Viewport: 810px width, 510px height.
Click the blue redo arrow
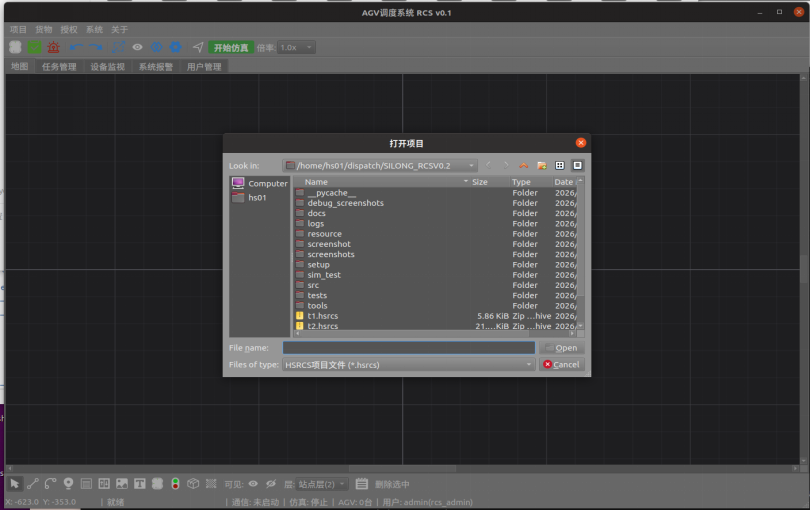click(96, 48)
